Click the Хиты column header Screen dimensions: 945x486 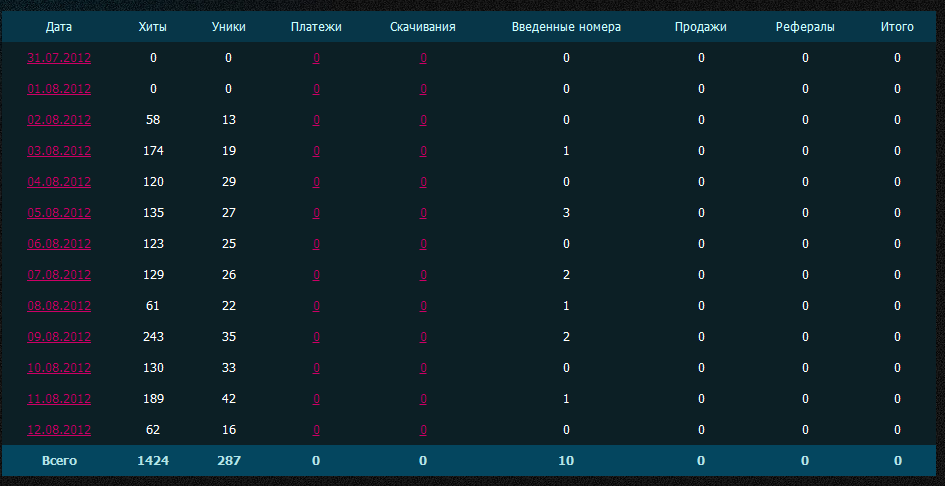(152, 27)
